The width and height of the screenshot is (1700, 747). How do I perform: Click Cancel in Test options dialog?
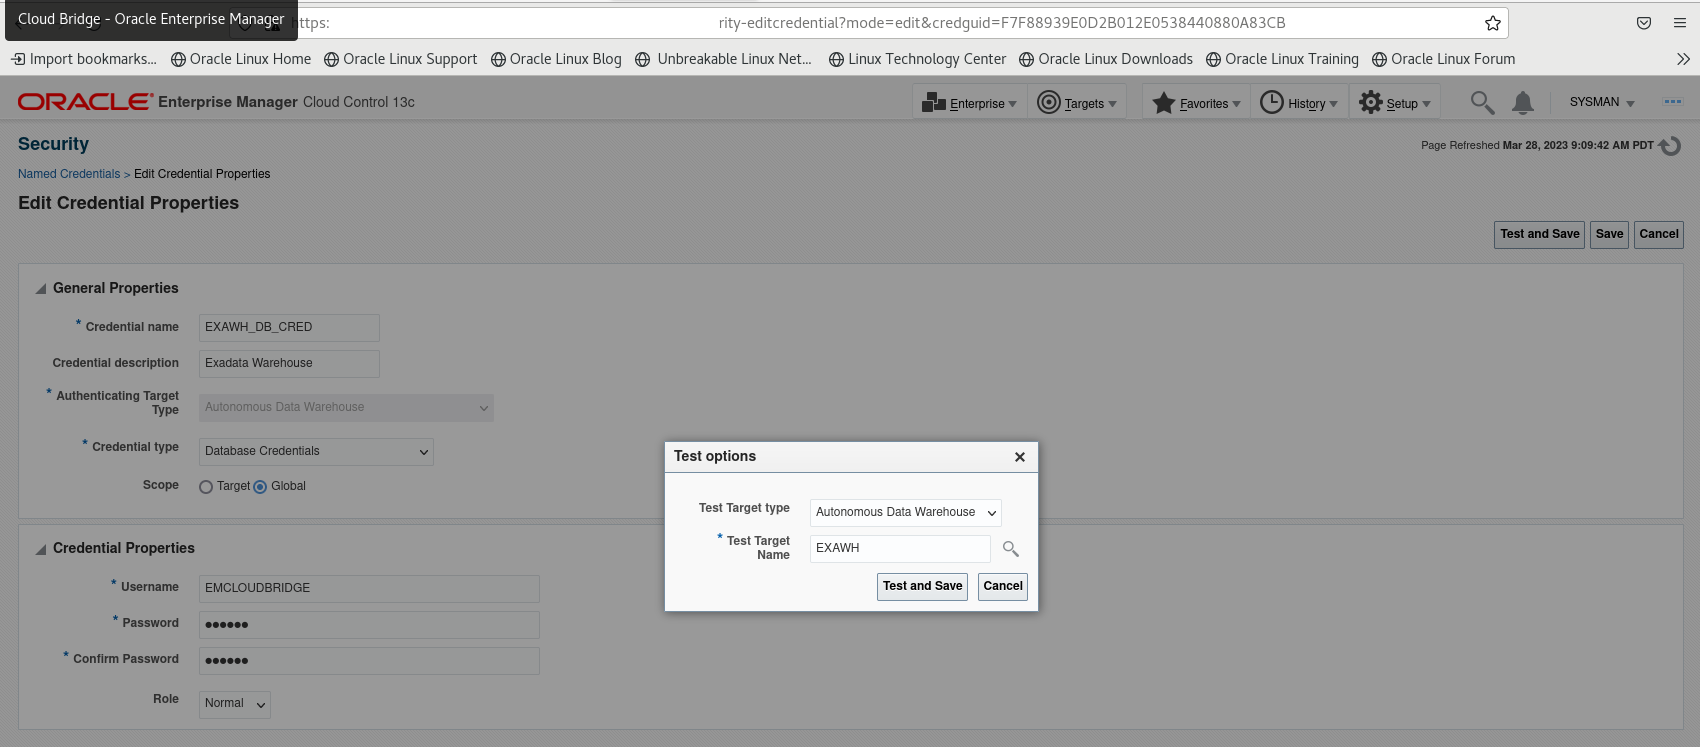tap(1003, 586)
